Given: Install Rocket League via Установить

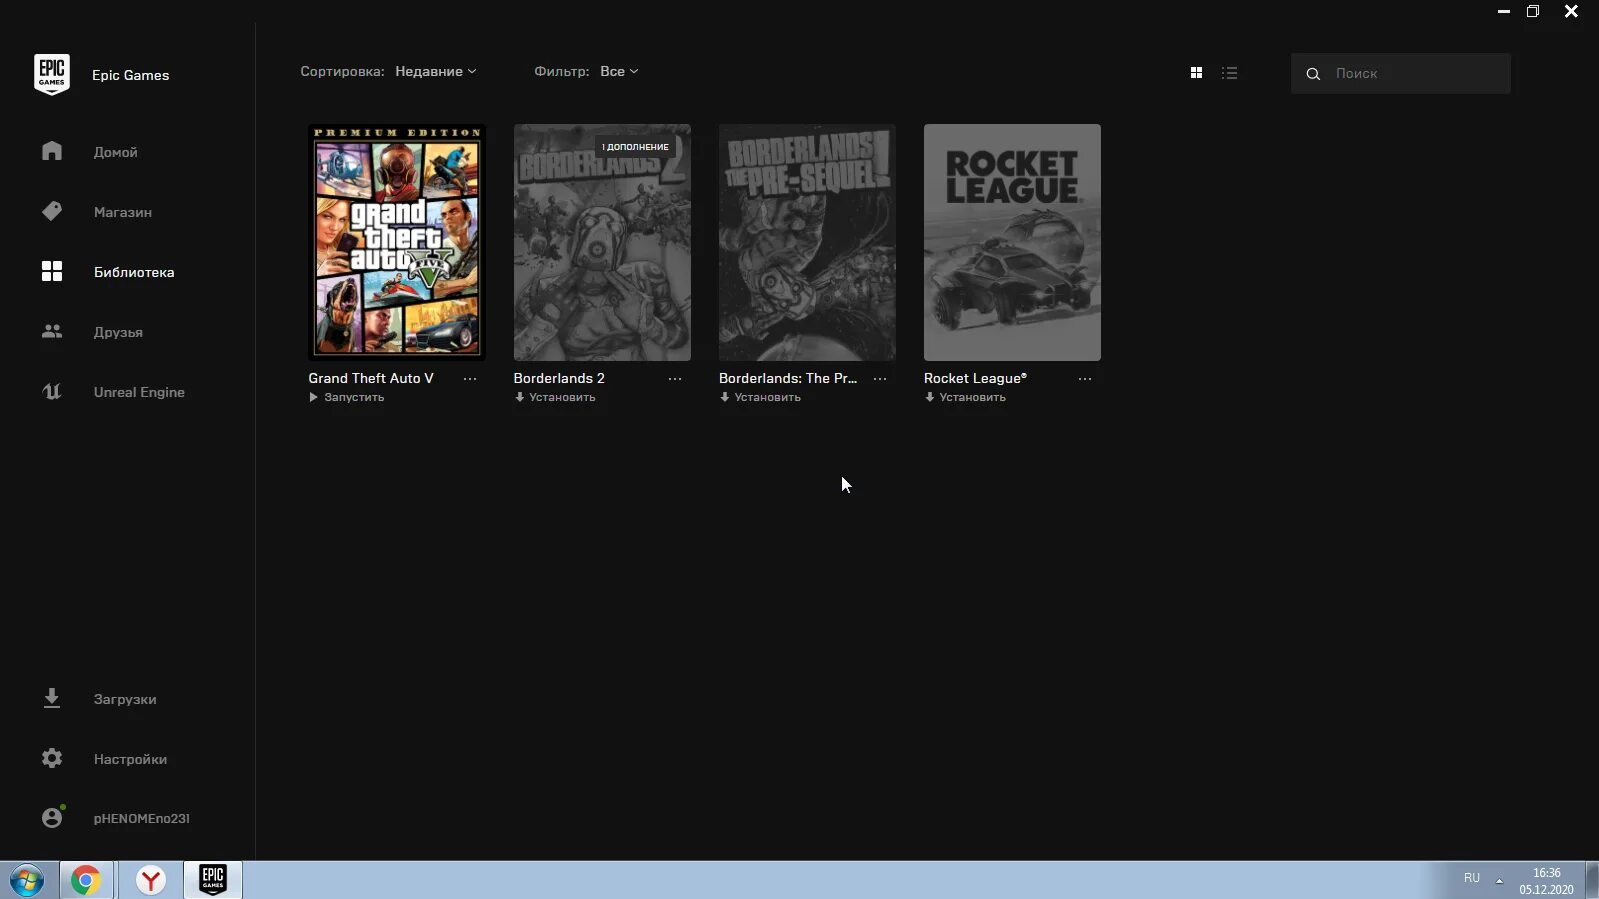Looking at the screenshot, I should coord(965,397).
